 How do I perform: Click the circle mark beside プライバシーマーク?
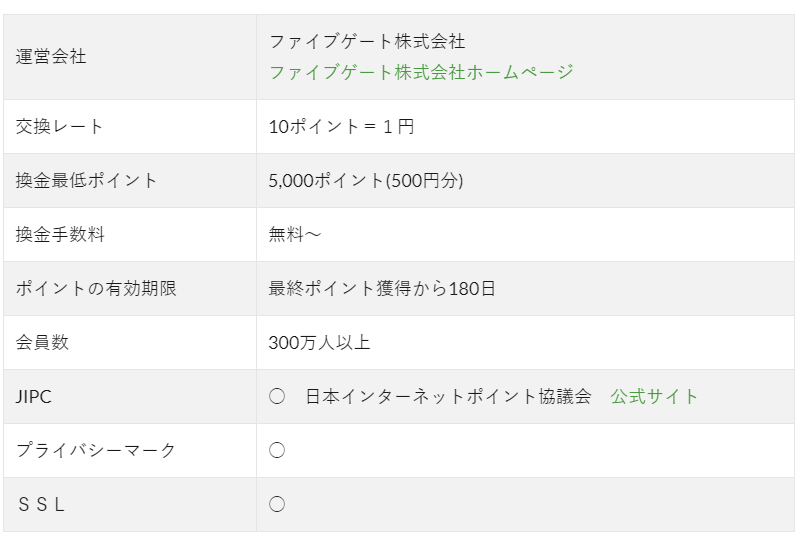point(277,450)
